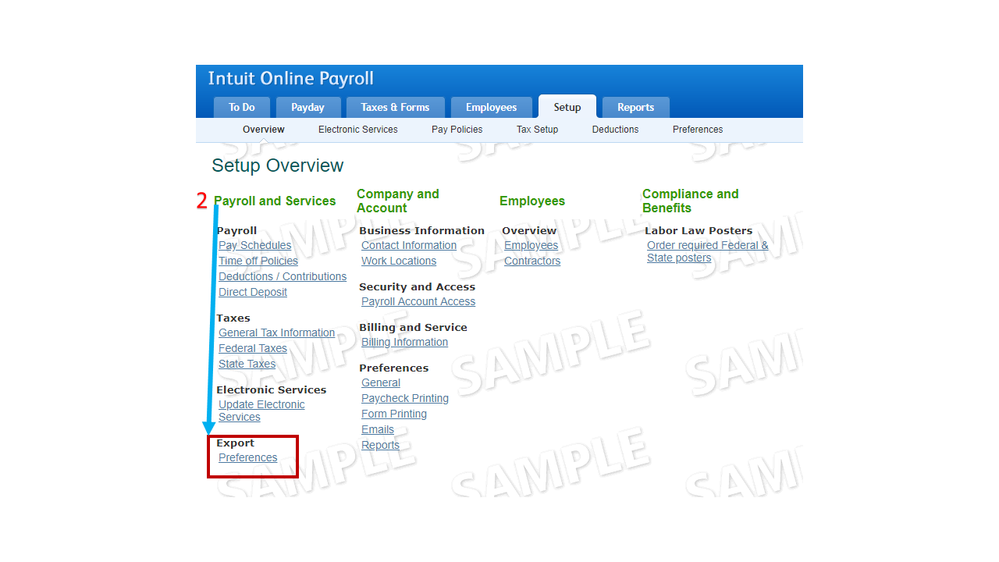Click the Setup Overview heading
The width and height of the screenshot is (999, 562).
[x=277, y=166]
